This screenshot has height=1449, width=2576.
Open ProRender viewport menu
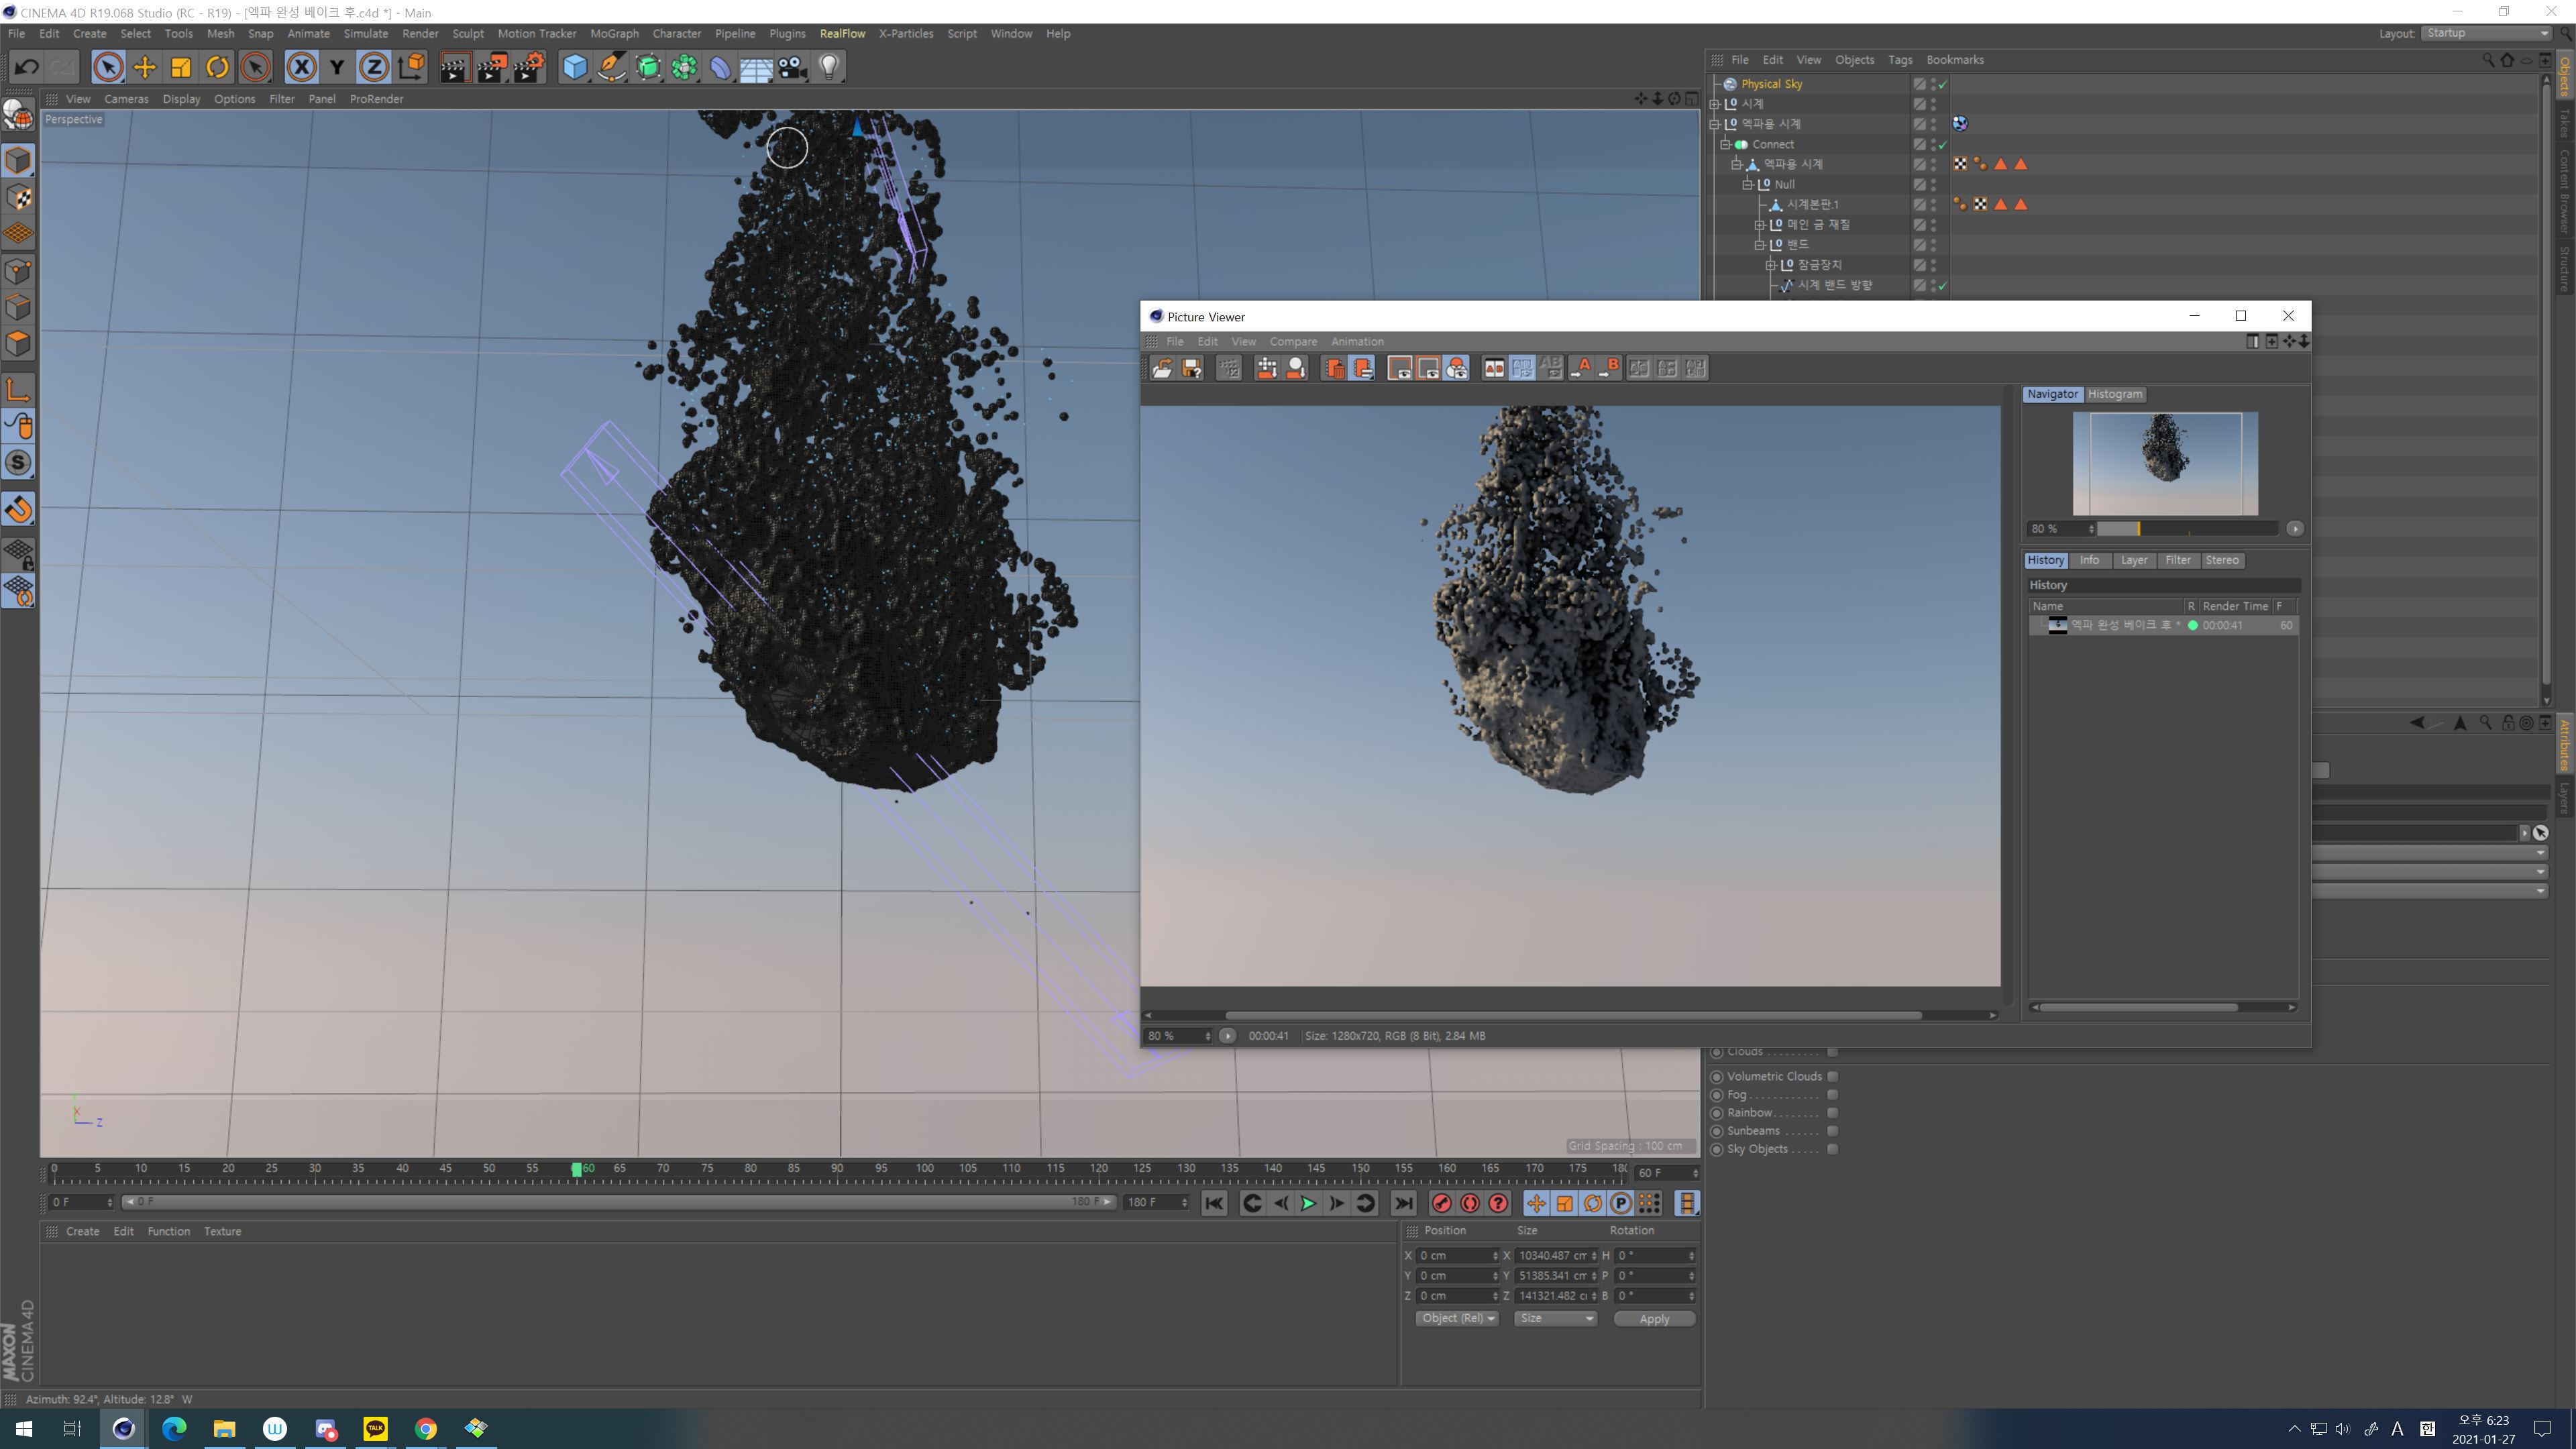pyautogui.click(x=376, y=99)
